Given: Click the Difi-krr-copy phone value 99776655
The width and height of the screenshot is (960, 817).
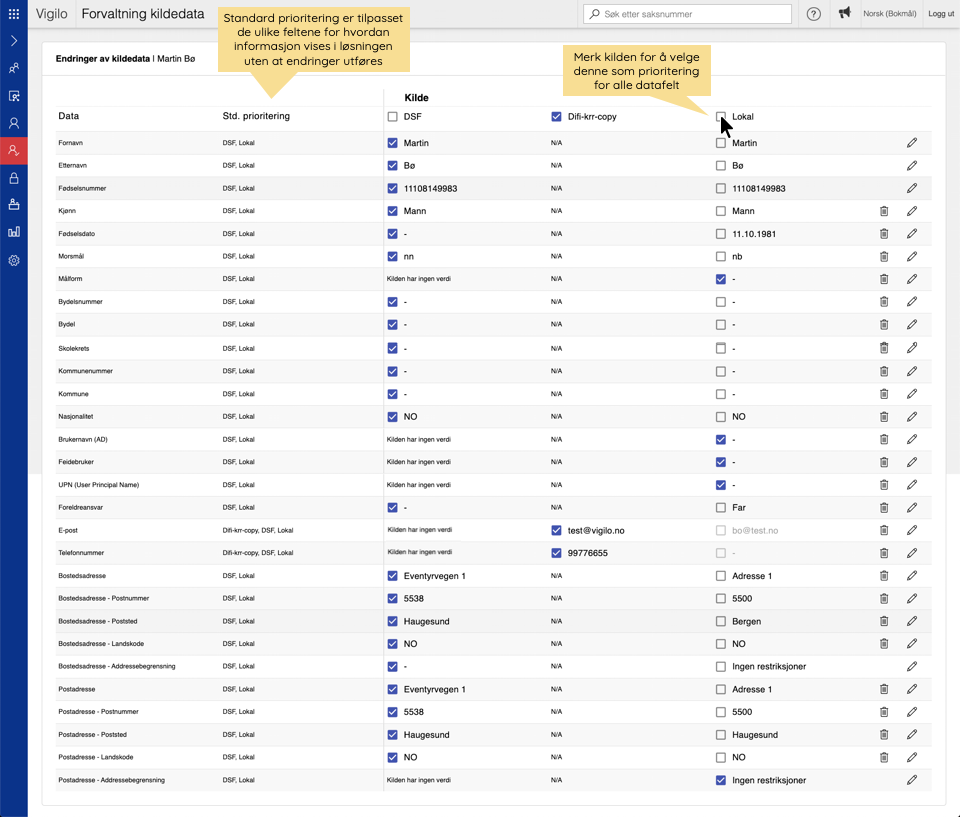Looking at the screenshot, I should 588,553.
